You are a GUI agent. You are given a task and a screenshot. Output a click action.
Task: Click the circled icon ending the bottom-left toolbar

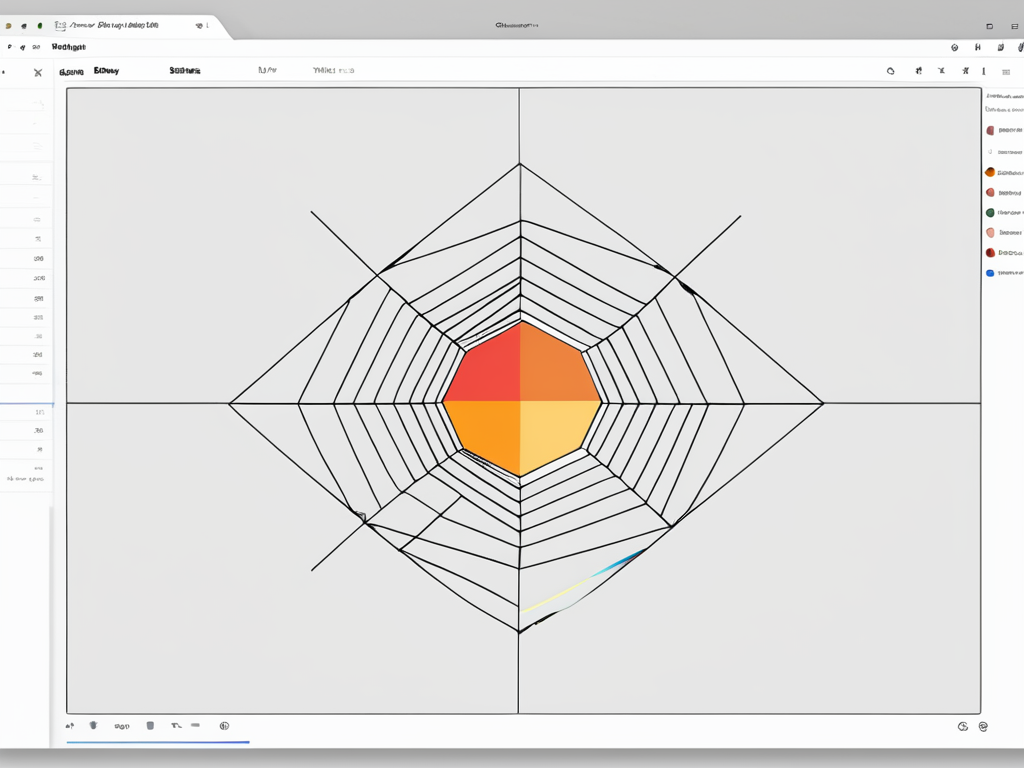[224, 725]
